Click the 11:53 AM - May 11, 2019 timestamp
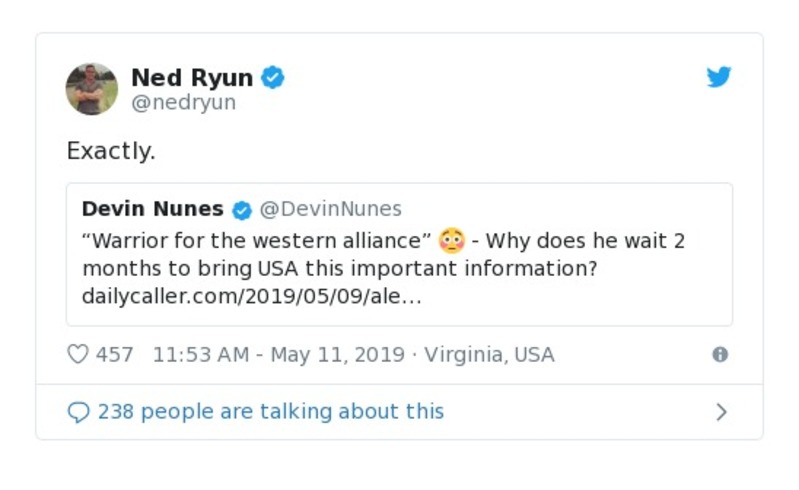Viewport: 799px width, 490px height. tap(278, 354)
